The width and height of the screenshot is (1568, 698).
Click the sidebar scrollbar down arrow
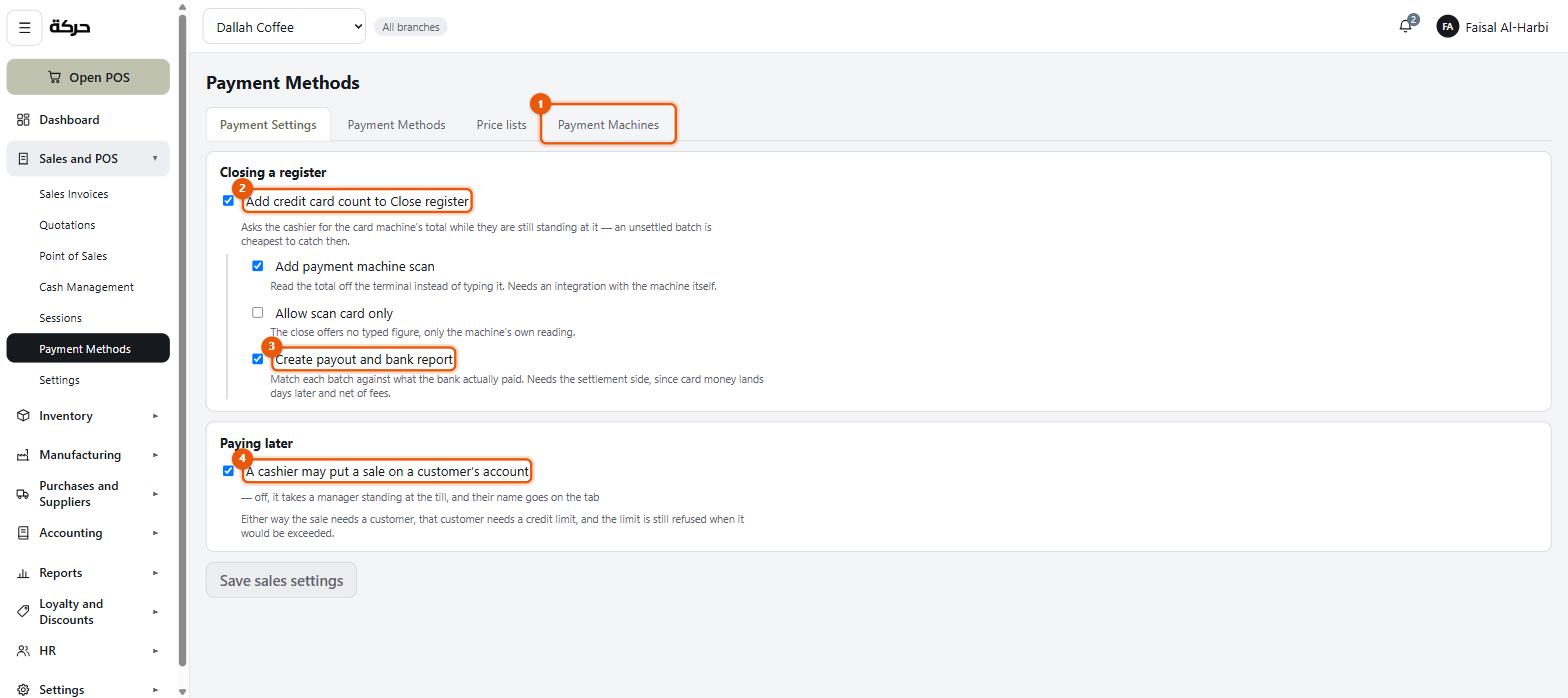[x=182, y=691]
